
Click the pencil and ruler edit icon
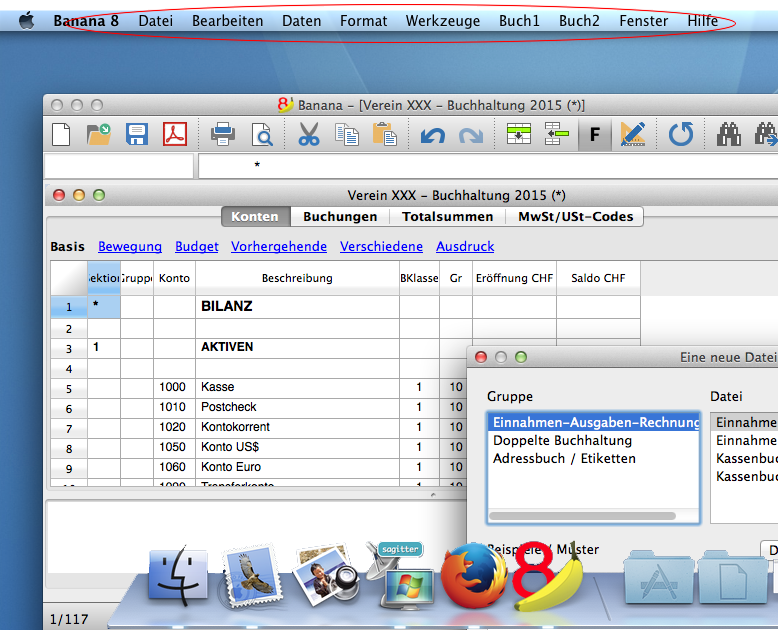click(633, 134)
